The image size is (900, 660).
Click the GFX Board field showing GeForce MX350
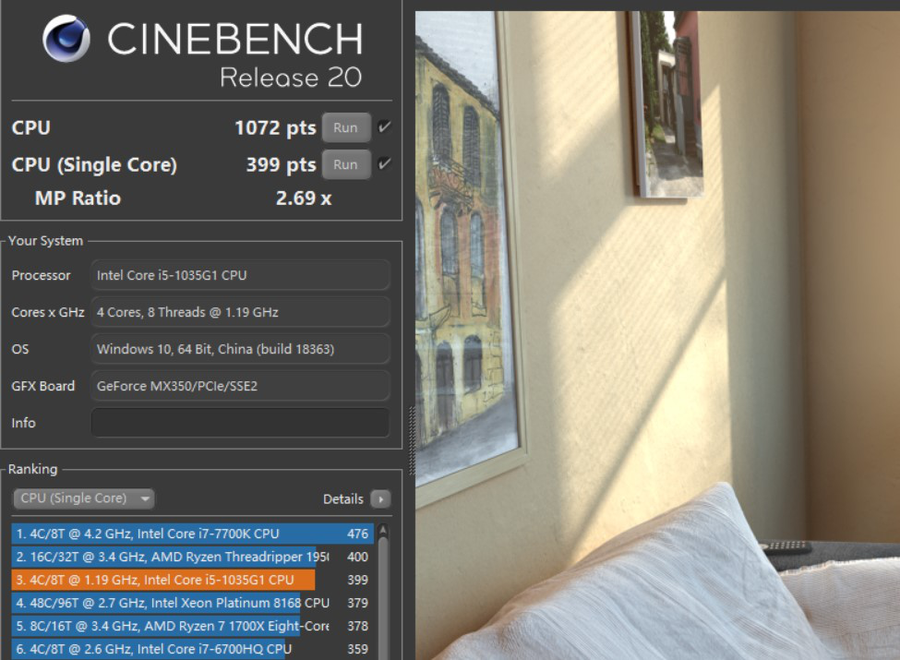[240, 386]
